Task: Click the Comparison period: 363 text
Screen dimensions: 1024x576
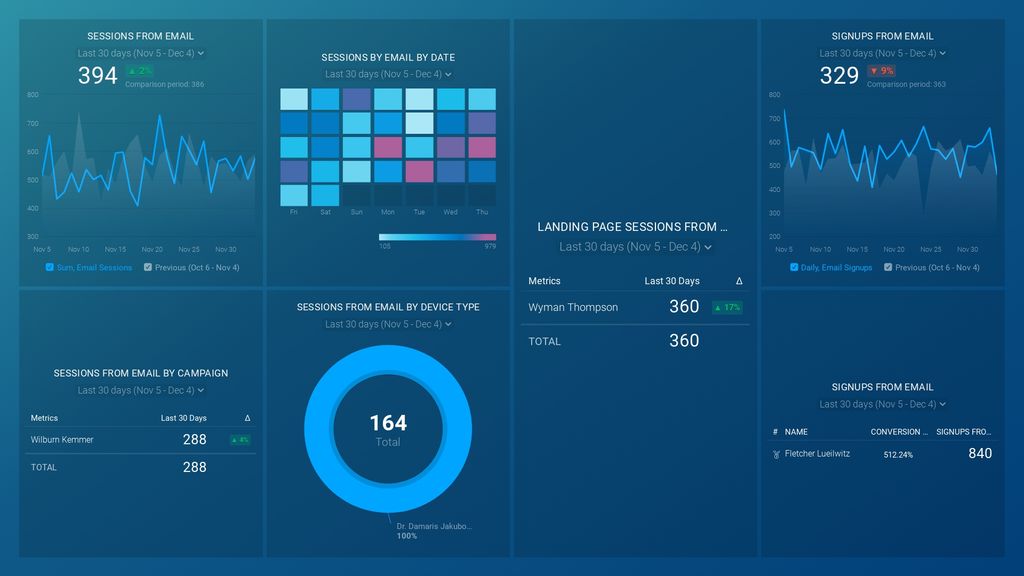Action: [906, 84]
